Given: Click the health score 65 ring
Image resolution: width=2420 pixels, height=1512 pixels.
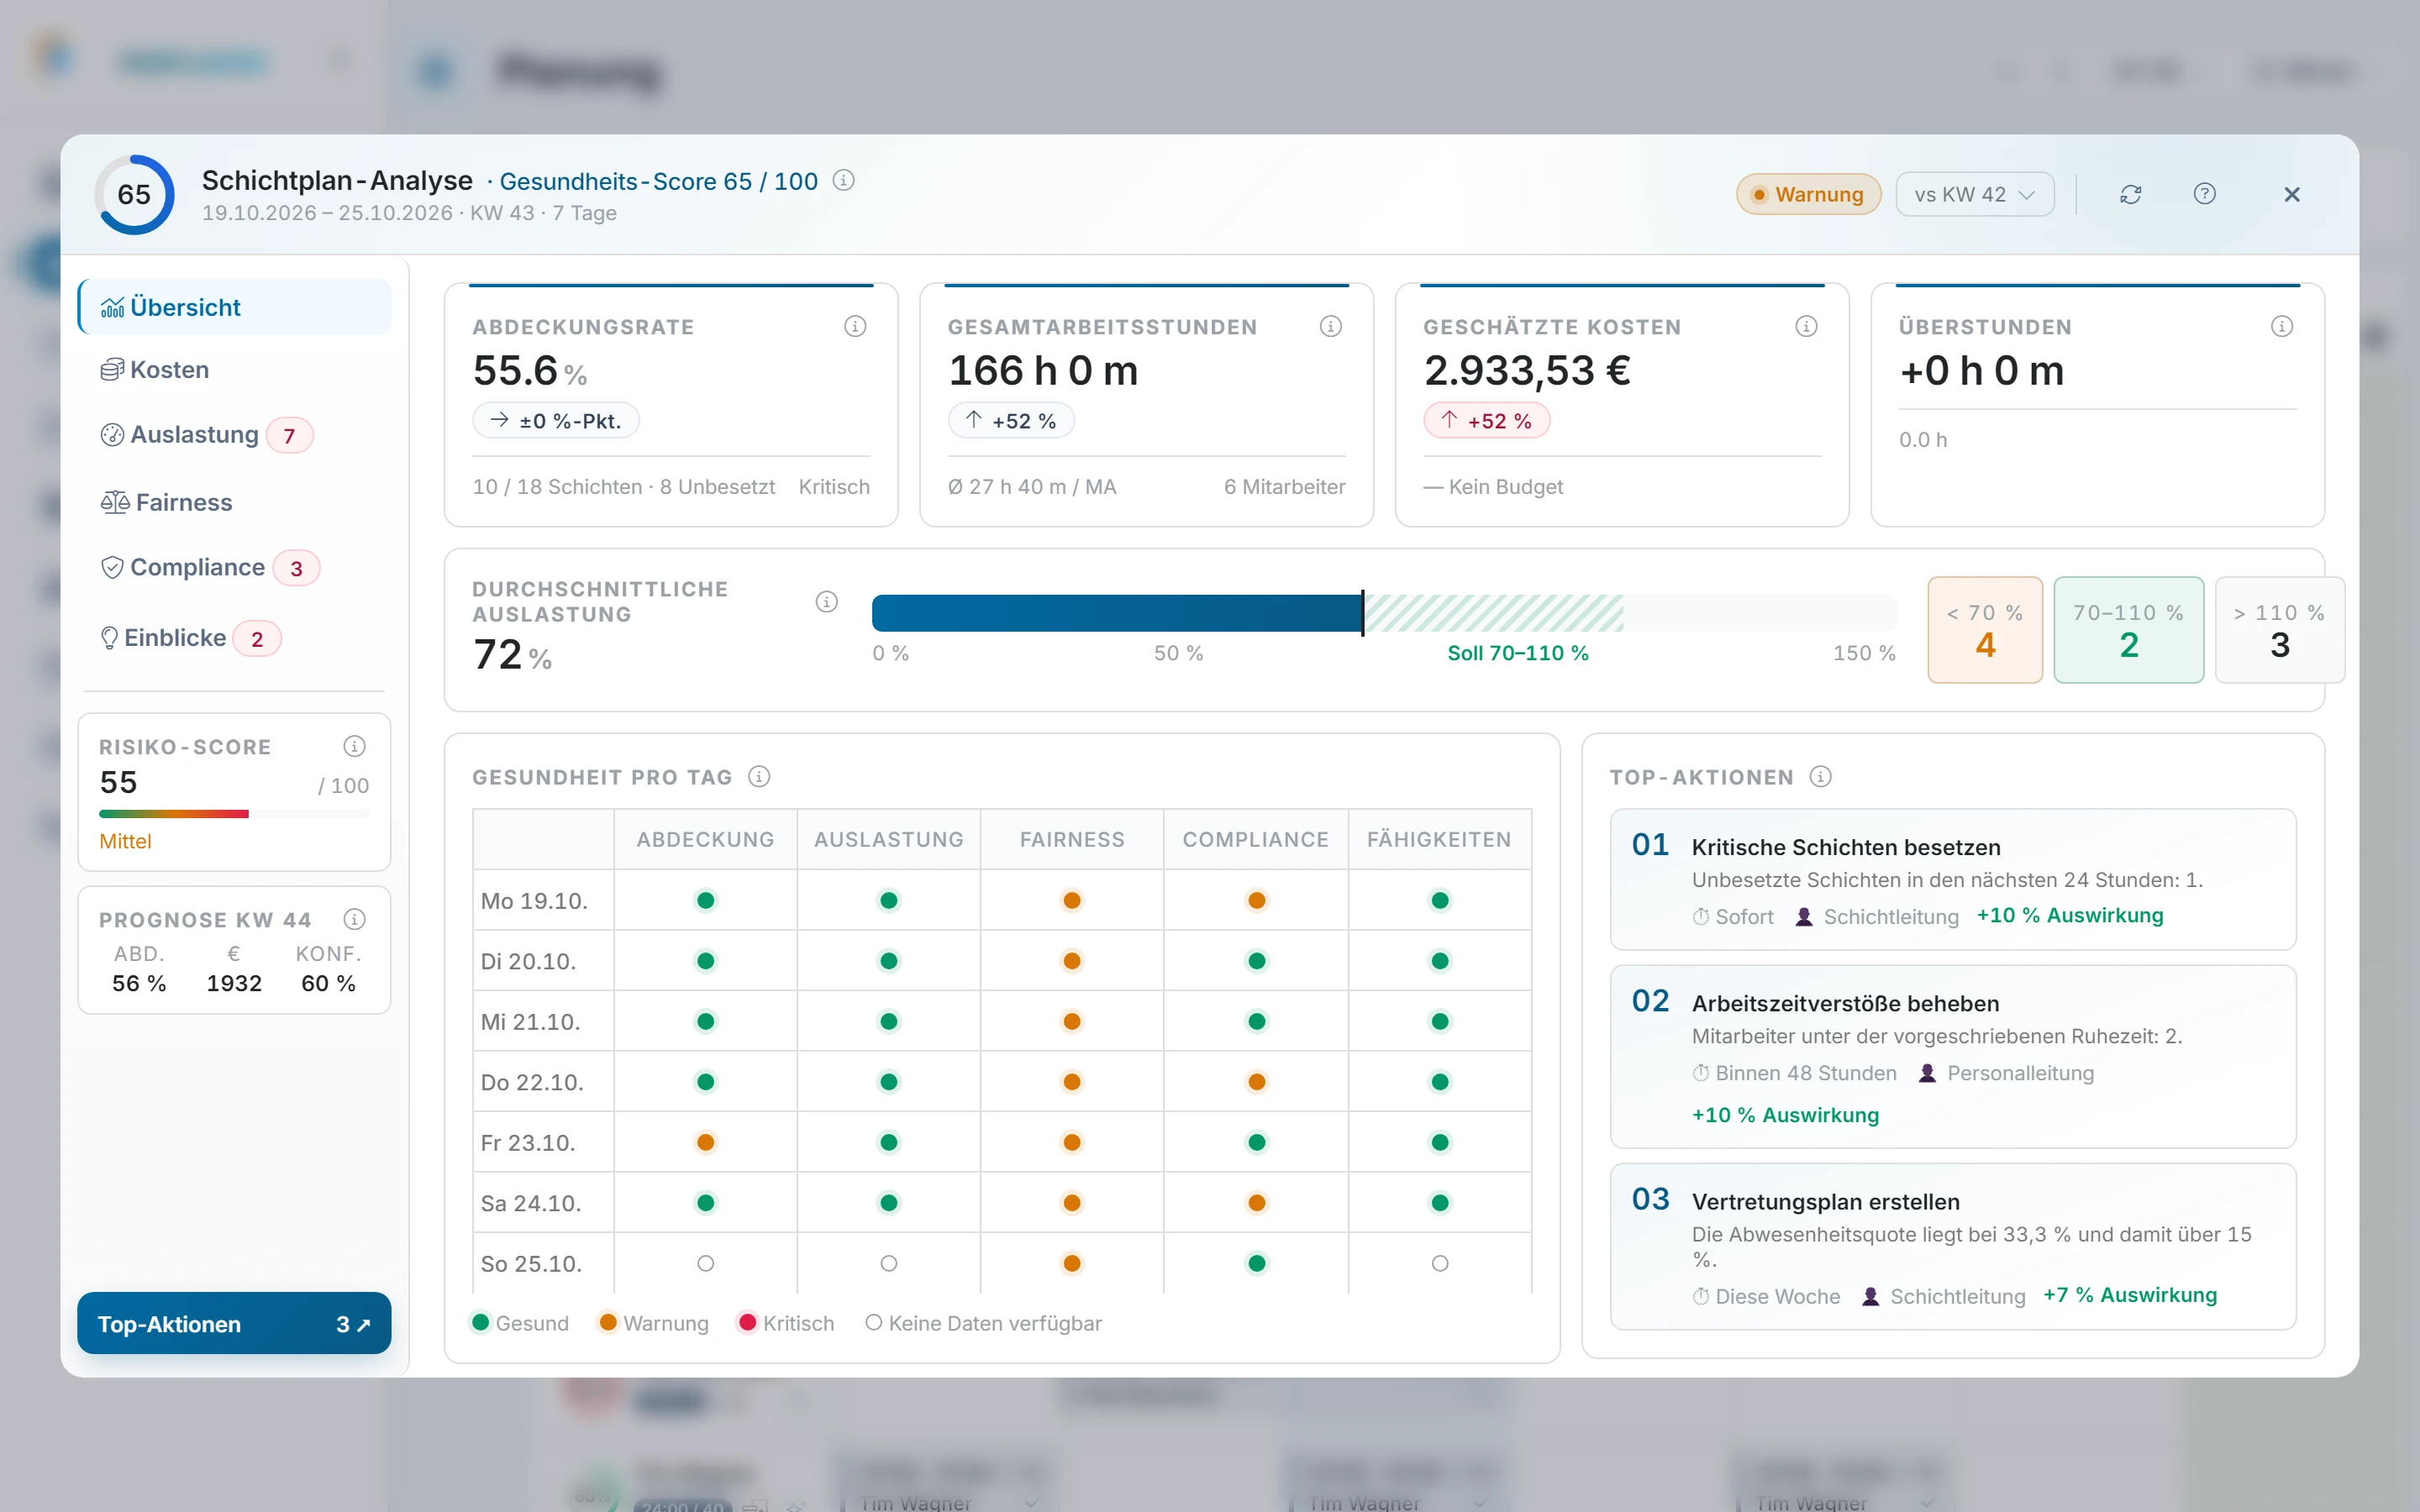Looking at the screenshot, I should click(x=134, y=194).
